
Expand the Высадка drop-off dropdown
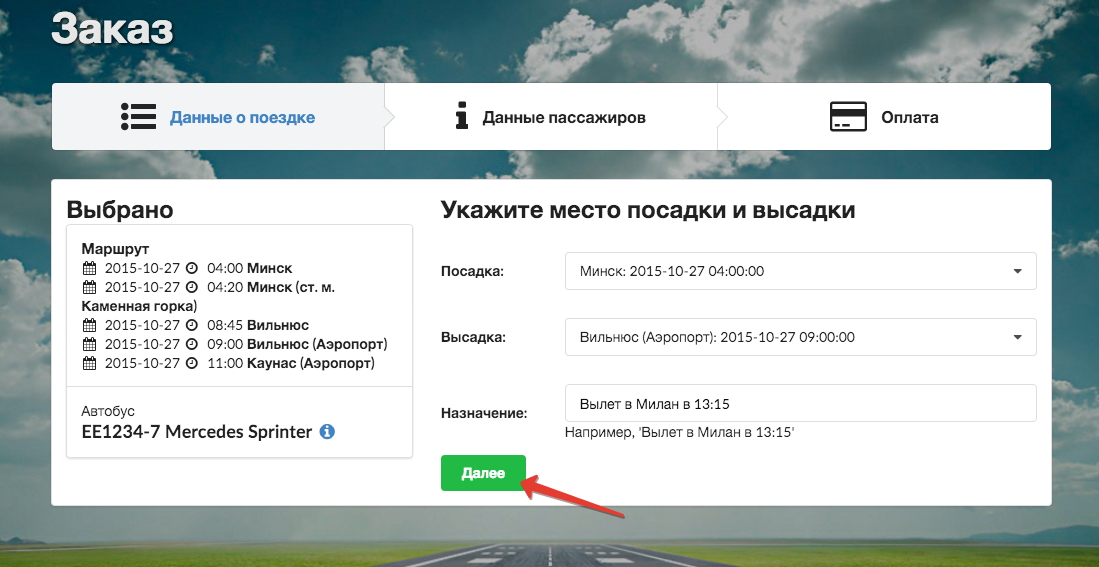click(x=800, y=337)
